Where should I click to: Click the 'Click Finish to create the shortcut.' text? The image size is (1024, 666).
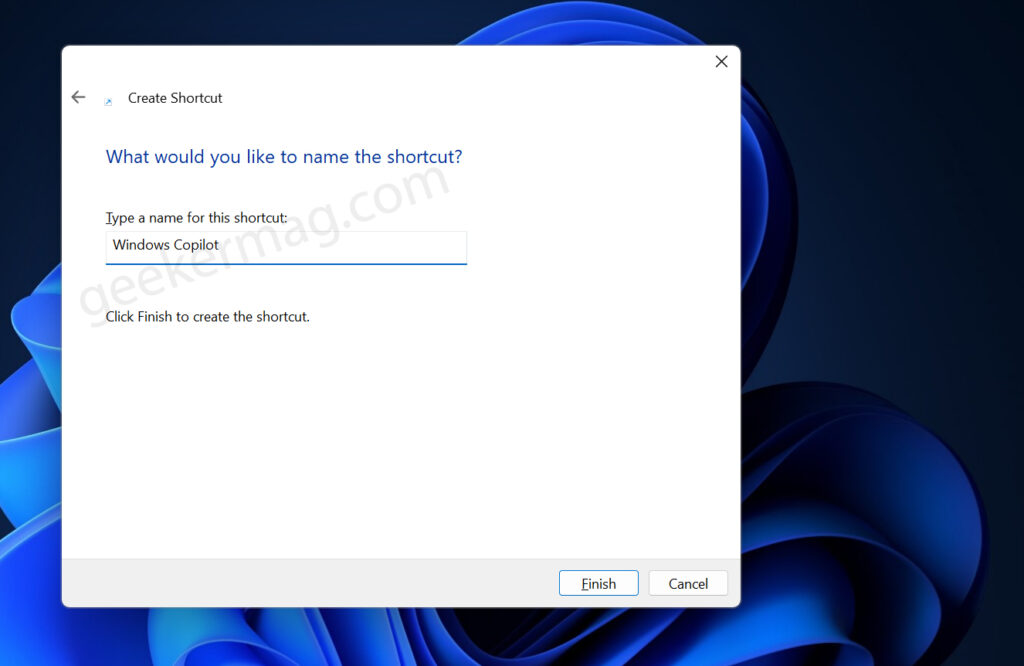[x=208, y=317]
